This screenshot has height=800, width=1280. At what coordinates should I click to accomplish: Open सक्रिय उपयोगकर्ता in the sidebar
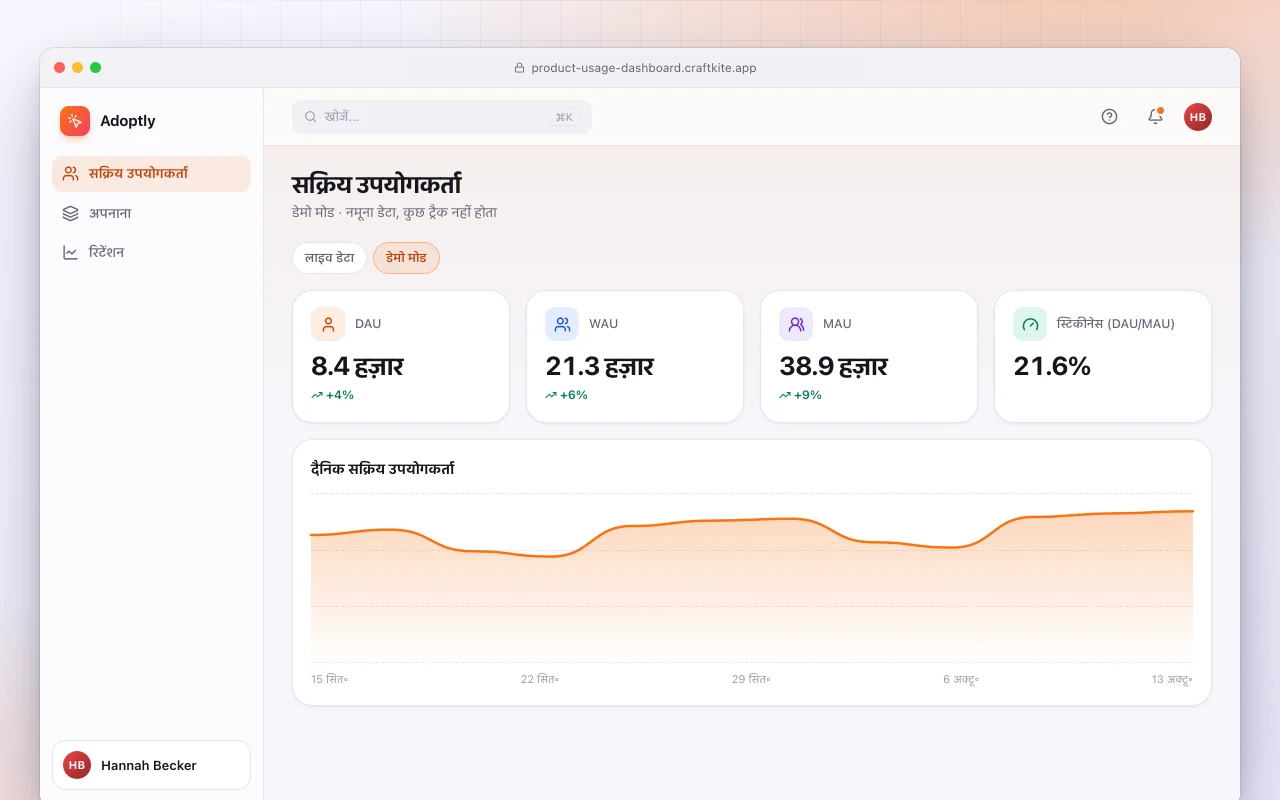coord(151,174)
